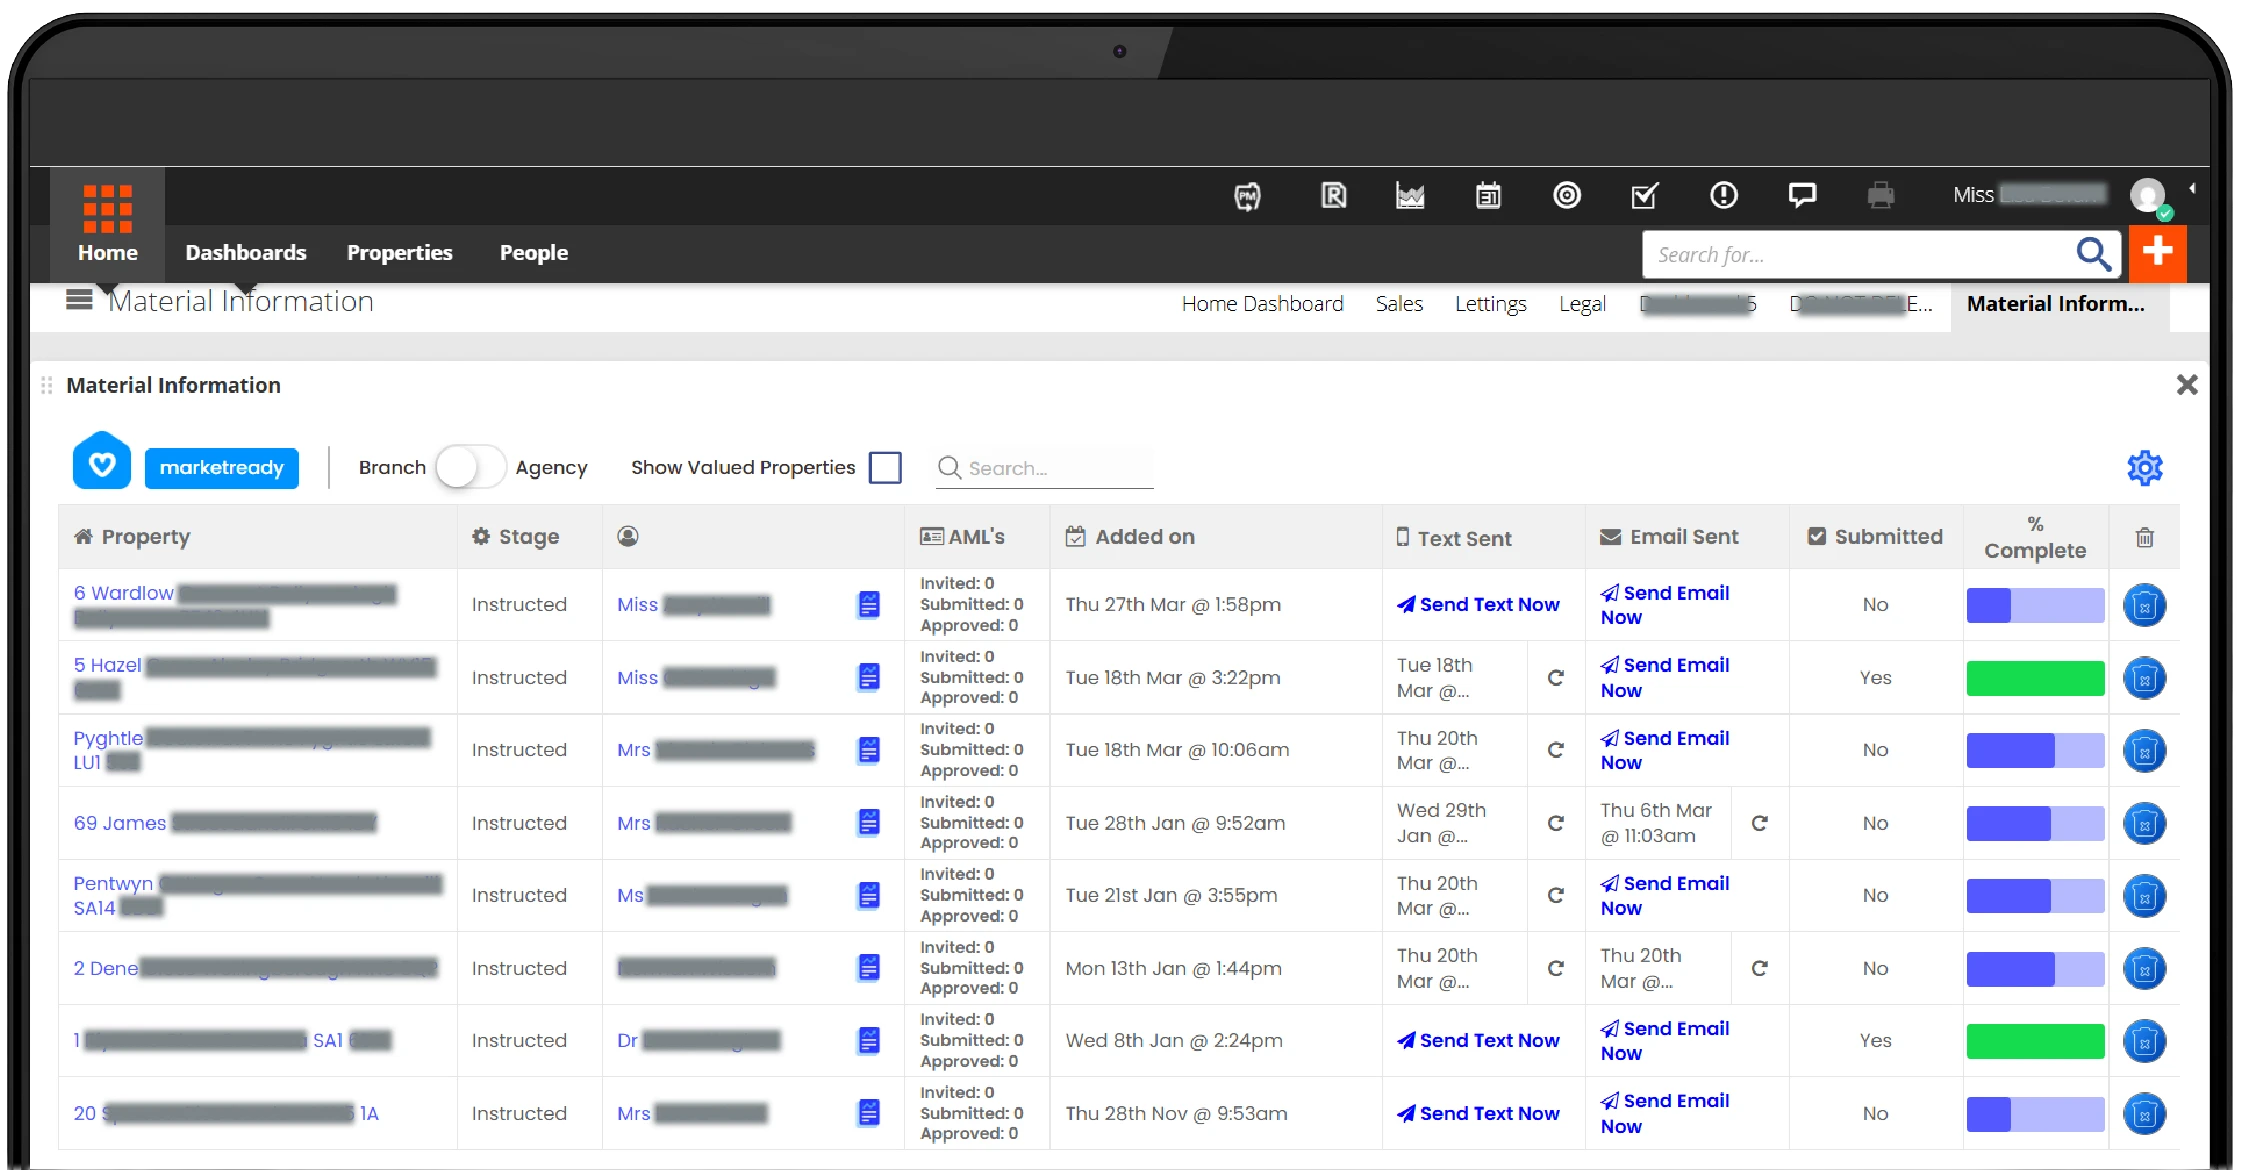Viewport: 2247px width, 1170px height.
Task: Switch to the Lettings dashboard tab
Action: [x=1490, y=304]
